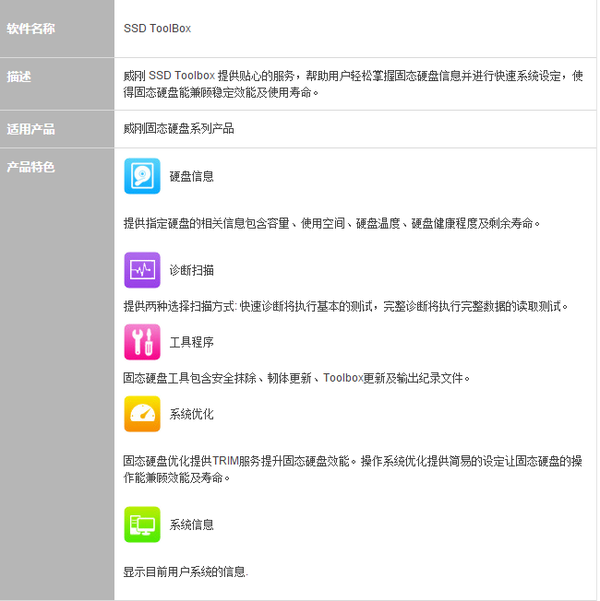Click the 产品特色 row header

tap(31, 167)
